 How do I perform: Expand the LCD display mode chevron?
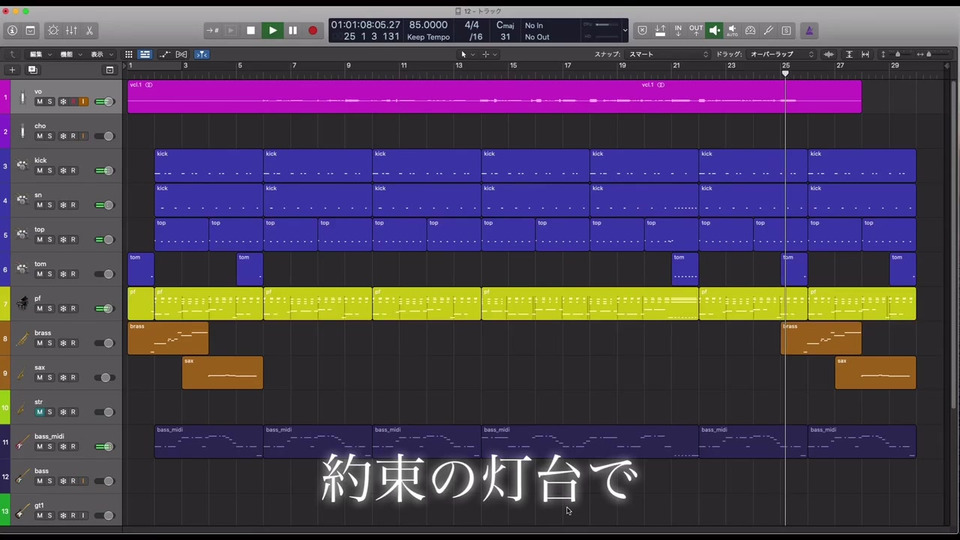coord(624,30)
